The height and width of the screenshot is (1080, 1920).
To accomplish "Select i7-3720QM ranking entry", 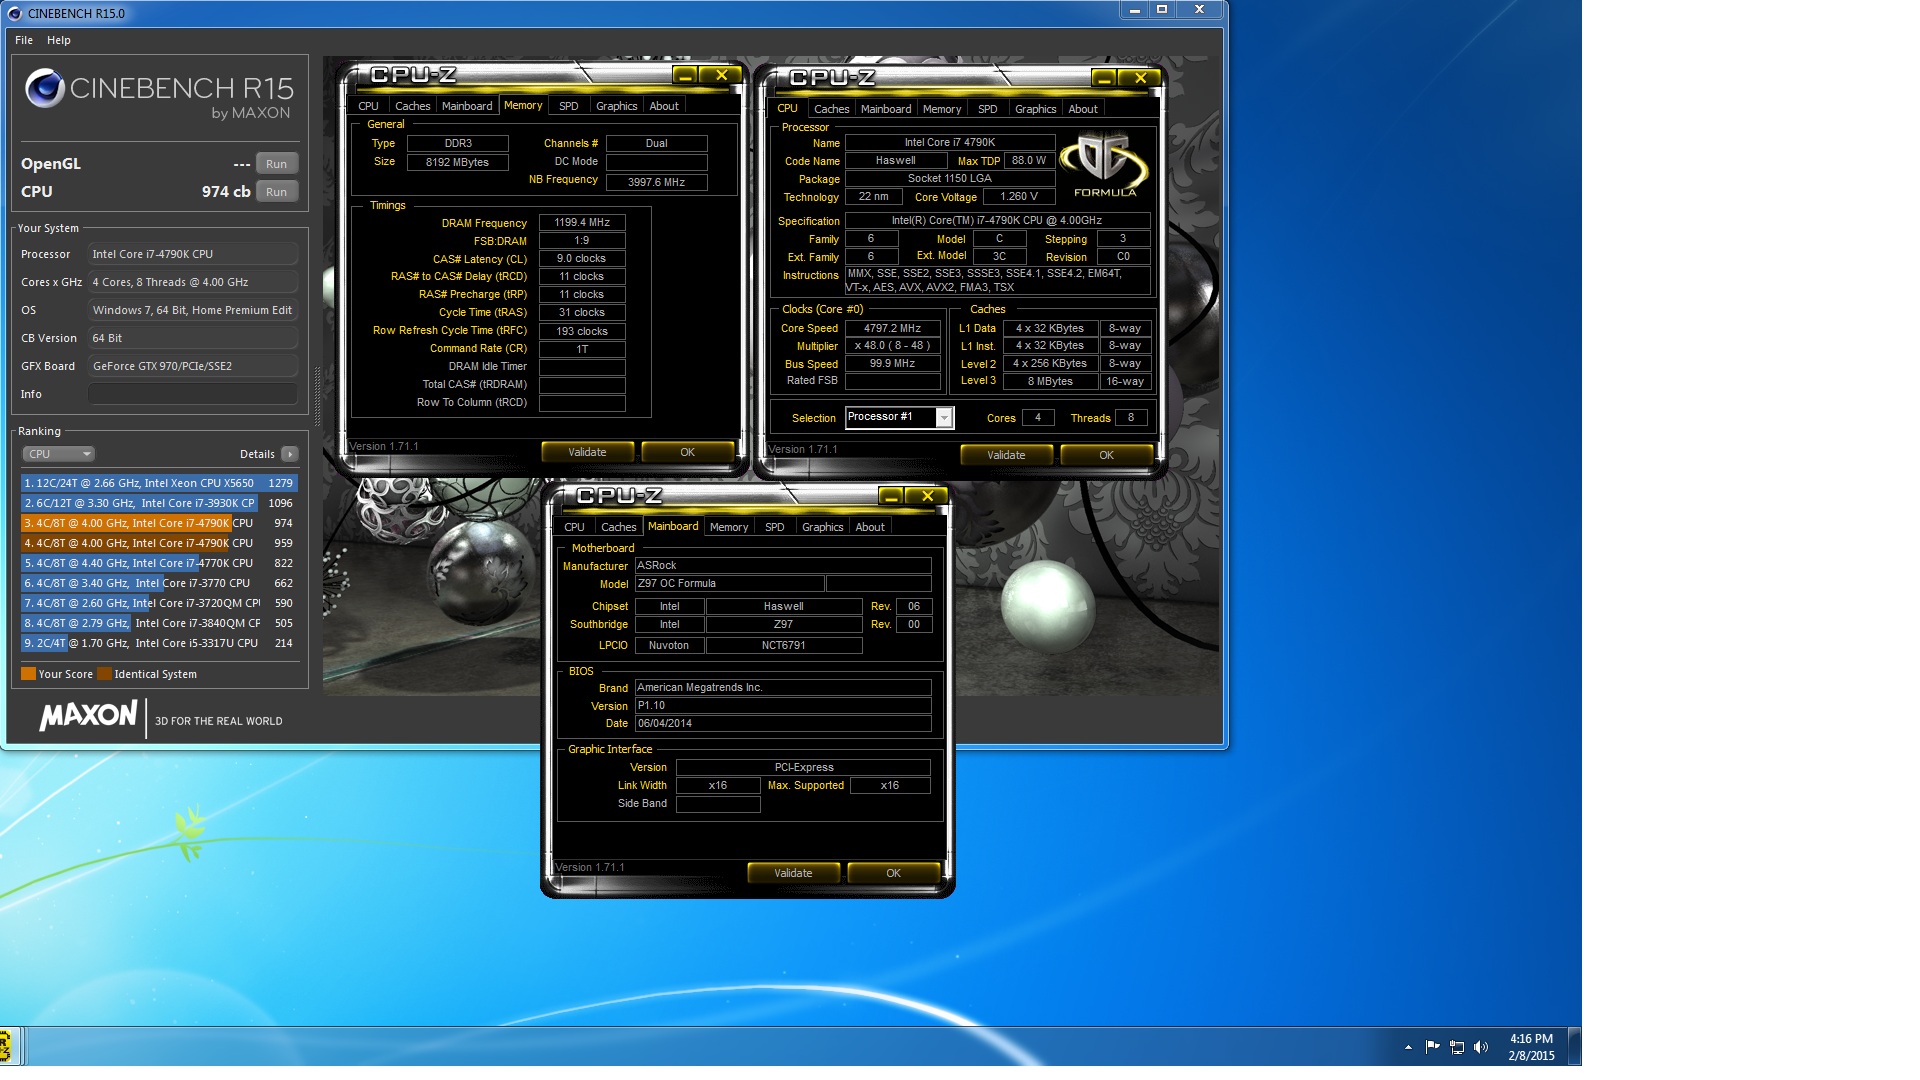I will pyautogui.click(x=159, y=603).
